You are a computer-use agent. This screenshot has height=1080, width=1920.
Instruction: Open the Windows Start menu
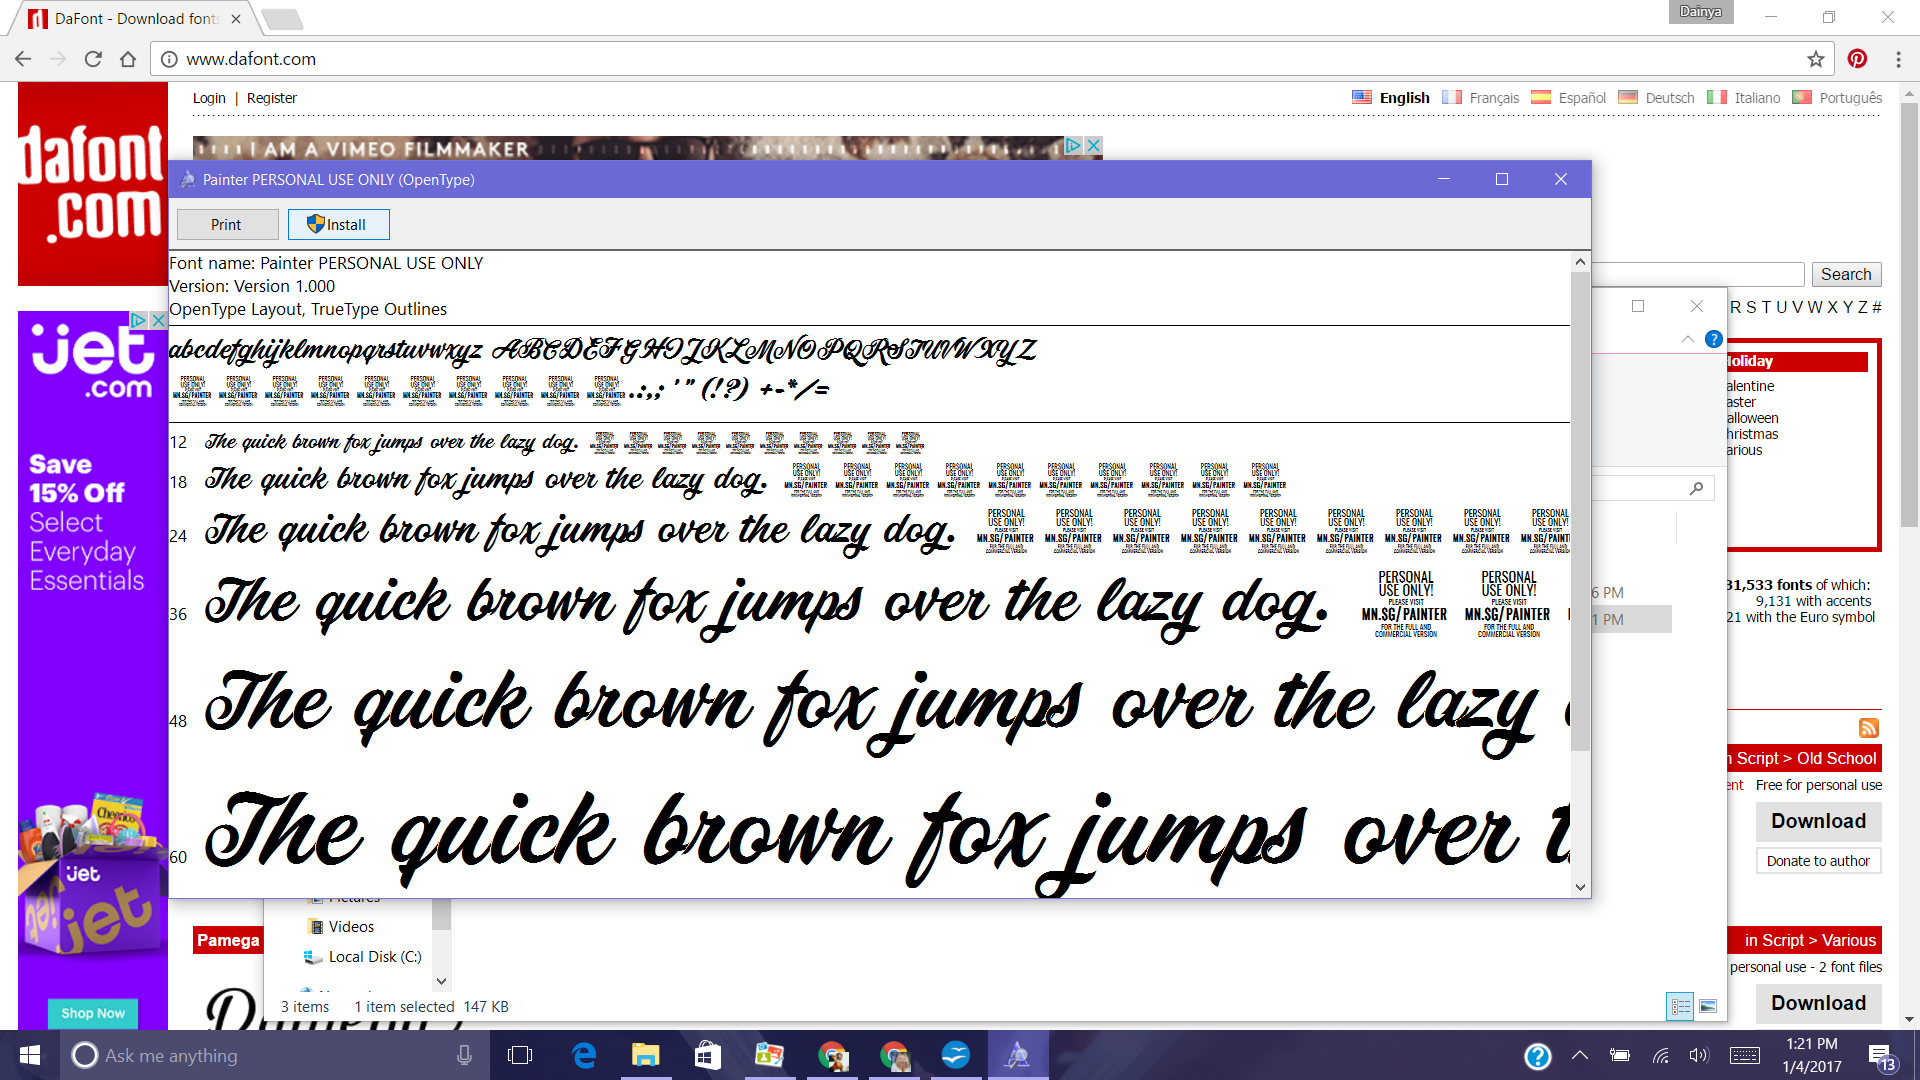[30, 1055]
